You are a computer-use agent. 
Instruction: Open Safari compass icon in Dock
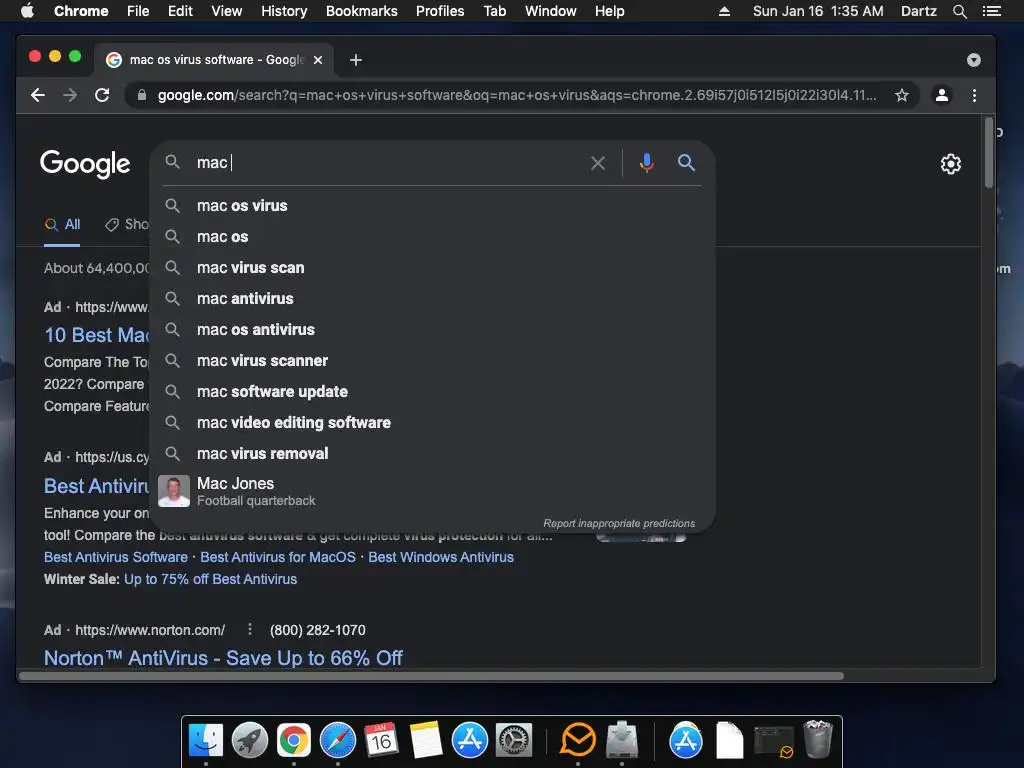(338, 740)
